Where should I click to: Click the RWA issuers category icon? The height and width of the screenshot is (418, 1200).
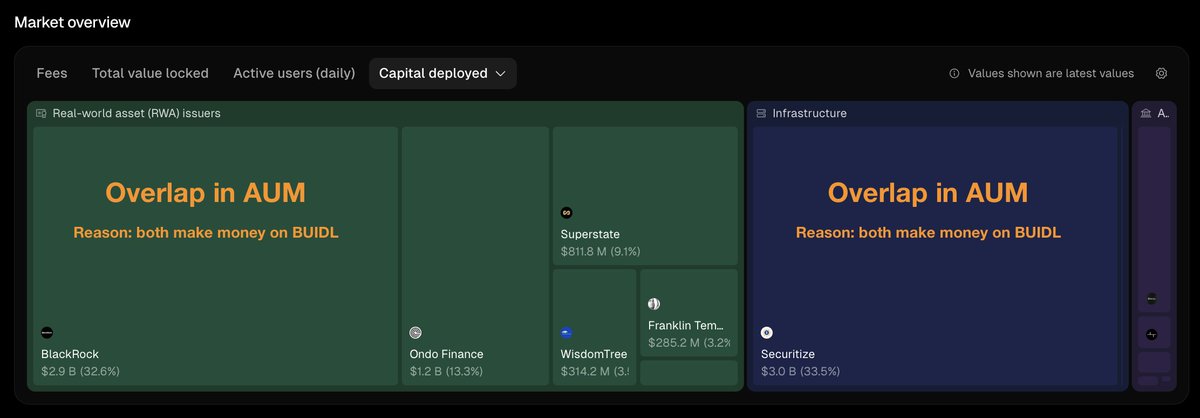tap(41, 114)
